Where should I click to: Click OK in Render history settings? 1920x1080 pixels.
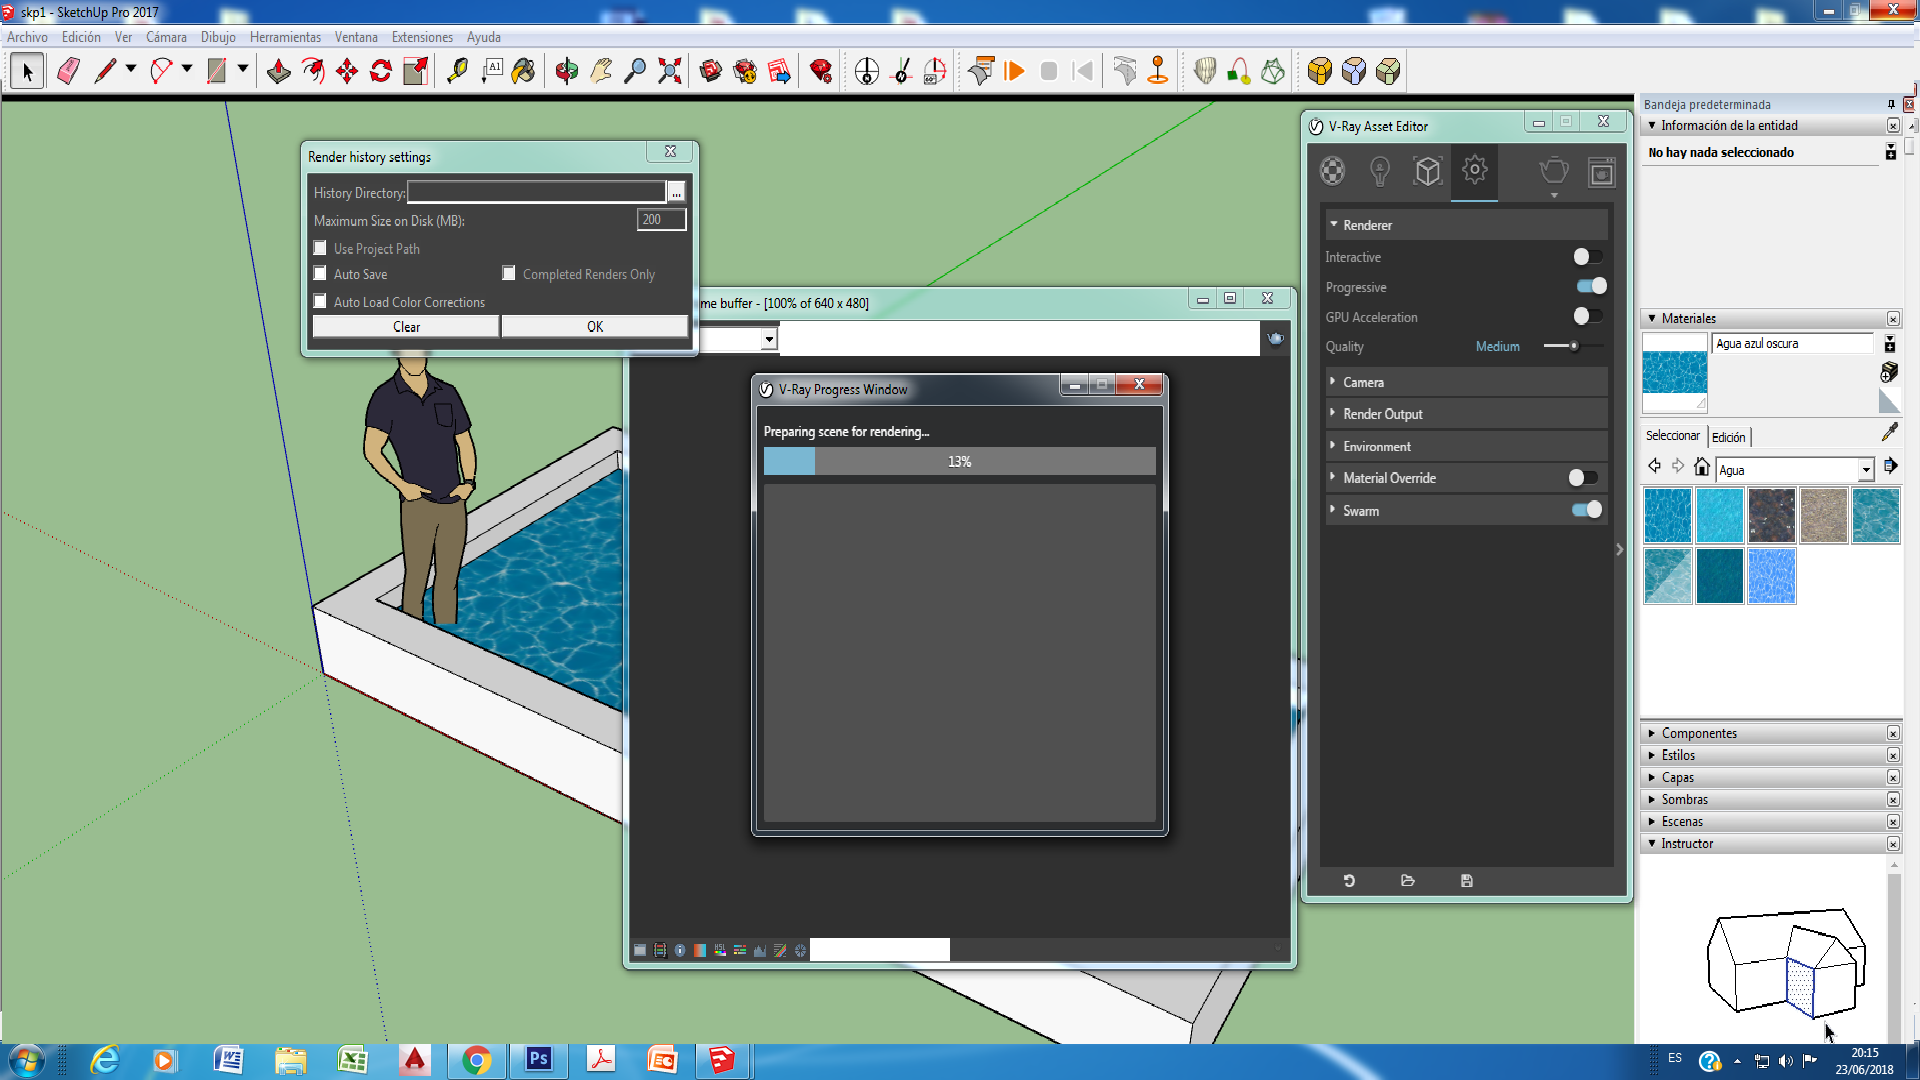[x=594, y=327]
